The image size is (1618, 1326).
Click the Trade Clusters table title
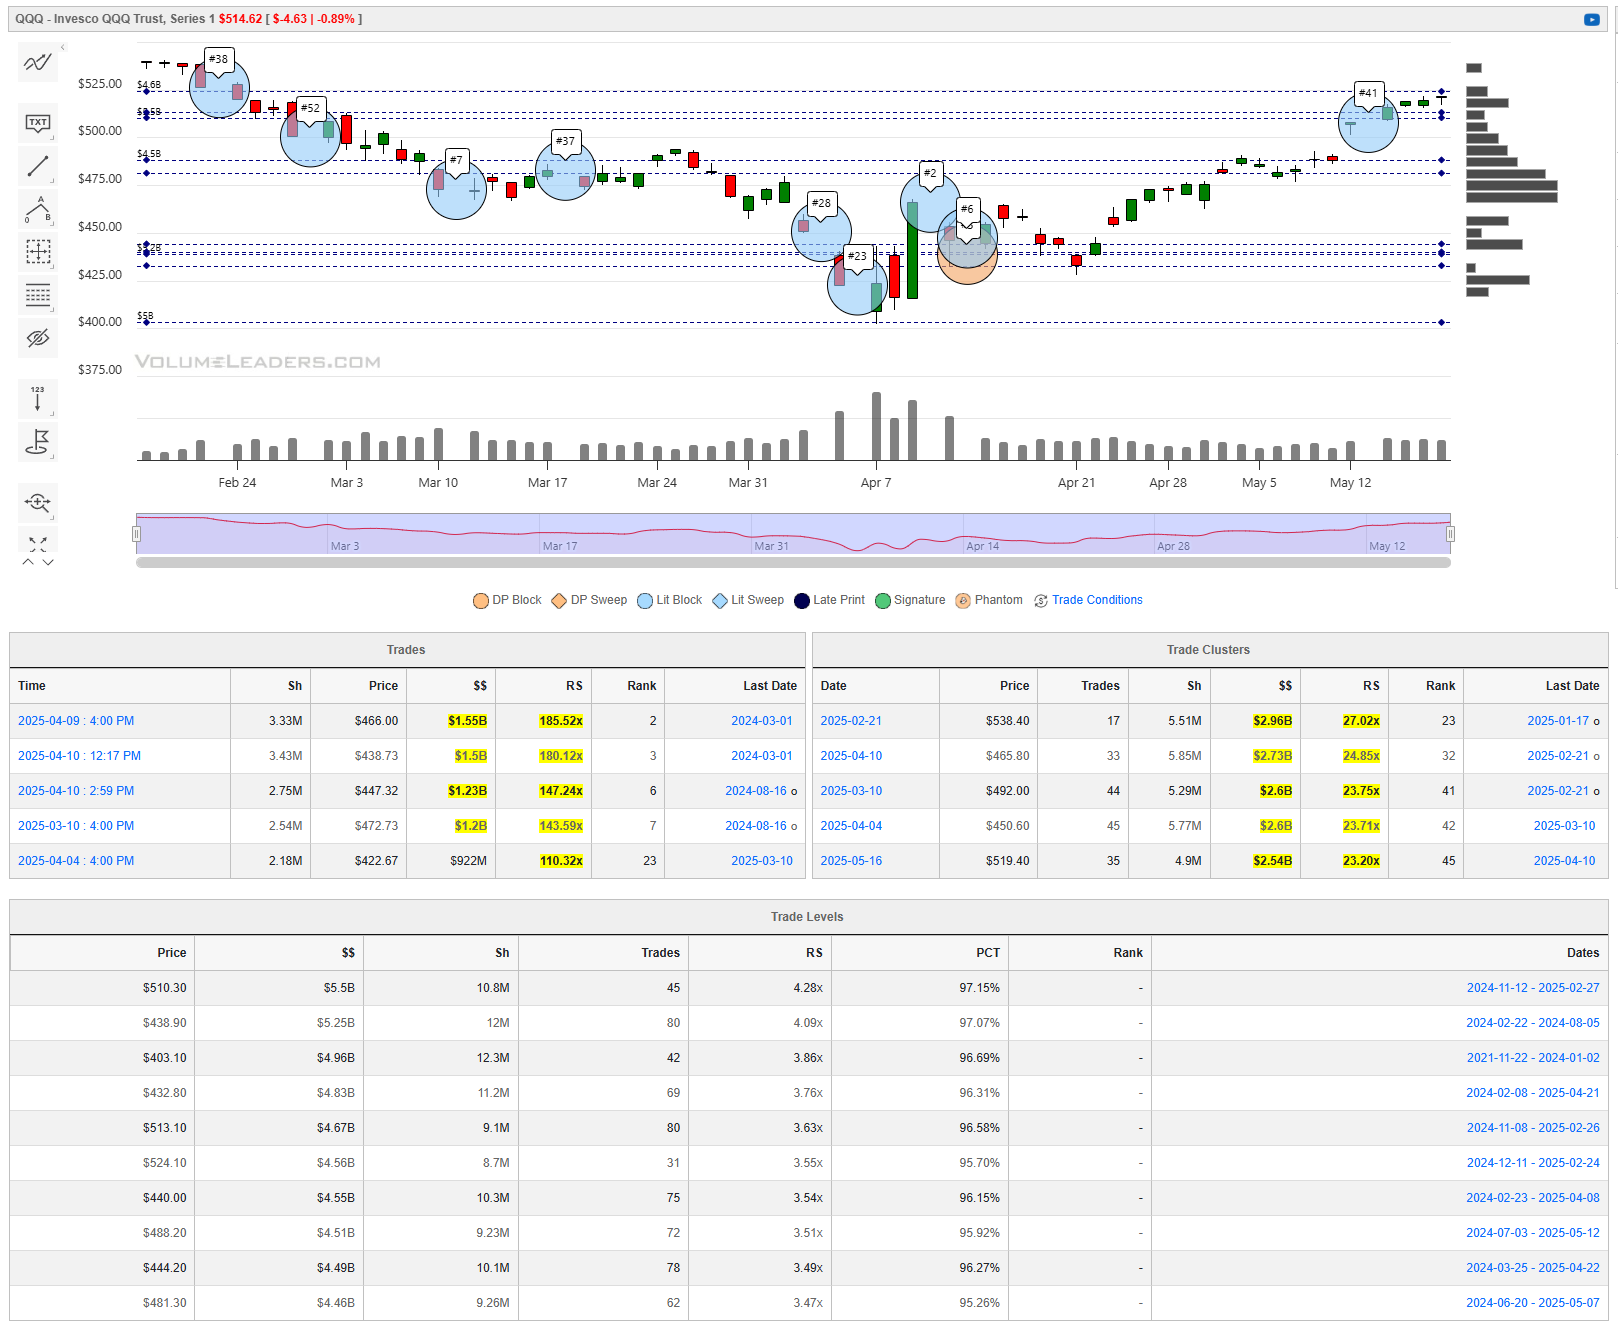pos(1208,650)
